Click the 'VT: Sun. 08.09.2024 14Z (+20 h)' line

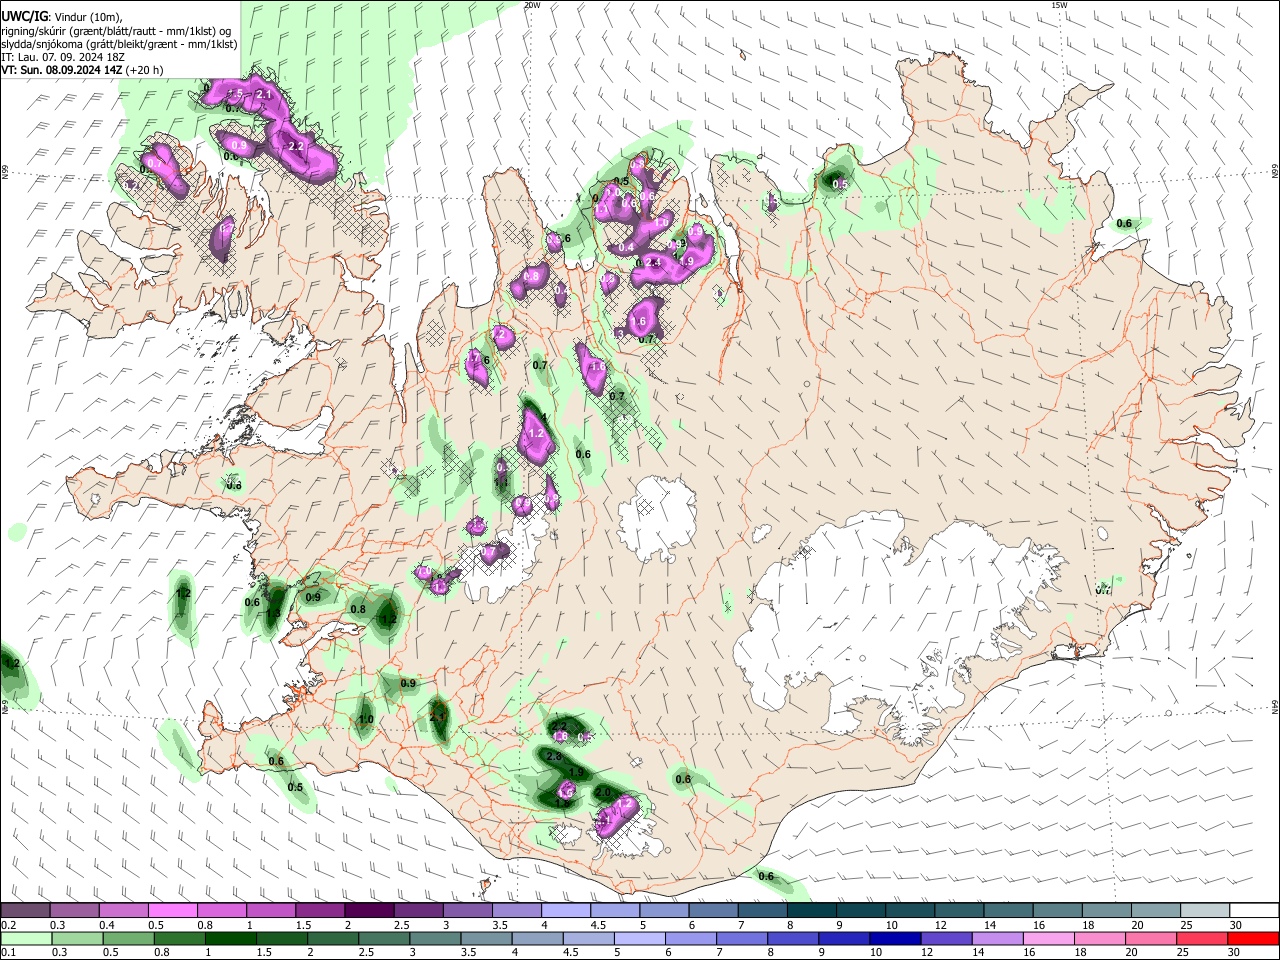coord(82,70)
